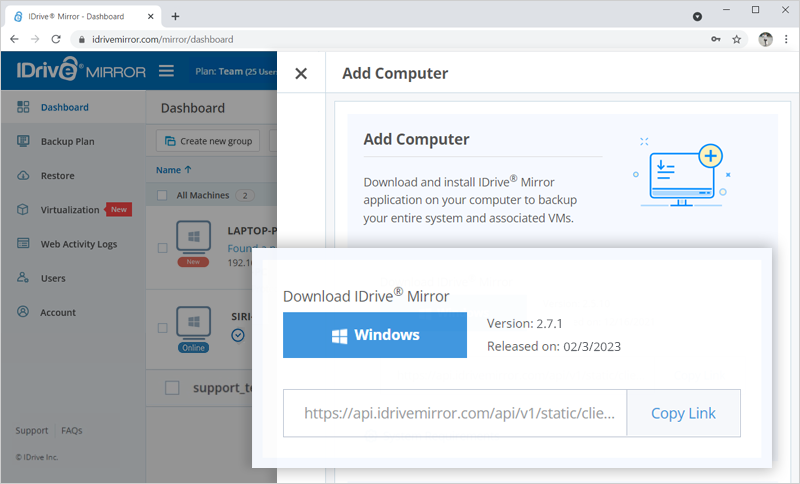
Task: Click the Backup Plan monitor icon
Action: 23,141
